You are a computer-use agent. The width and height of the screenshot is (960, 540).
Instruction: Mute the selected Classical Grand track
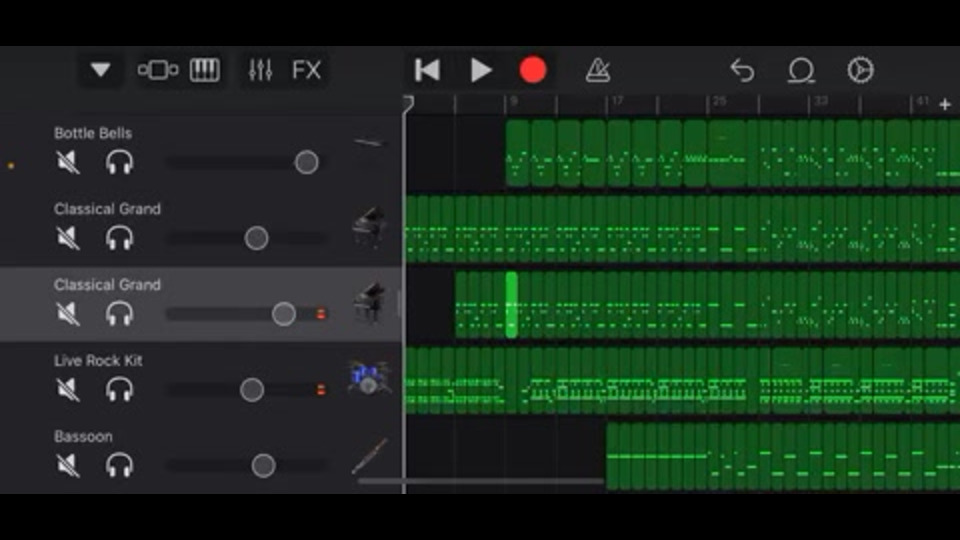(x=68, y=314)
